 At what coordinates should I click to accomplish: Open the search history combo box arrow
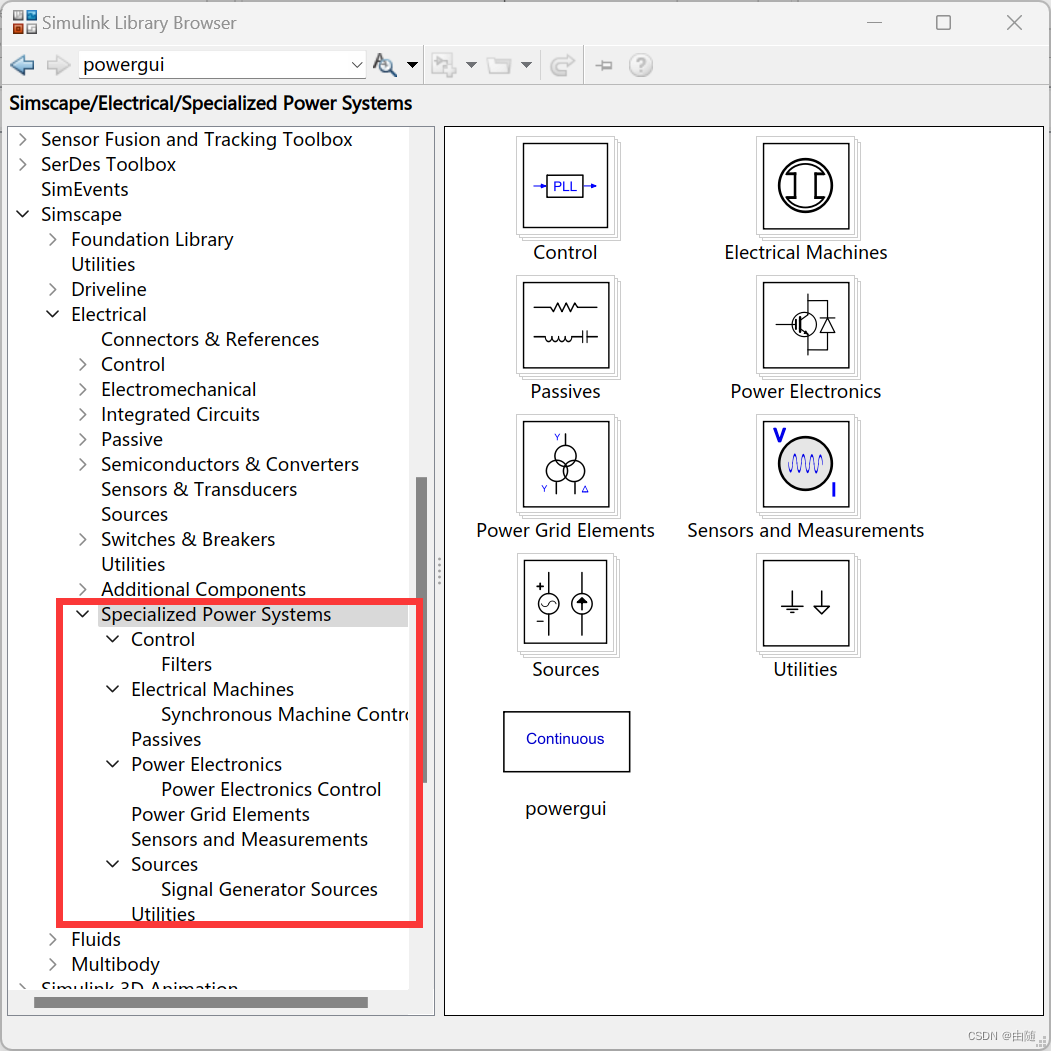357,65
